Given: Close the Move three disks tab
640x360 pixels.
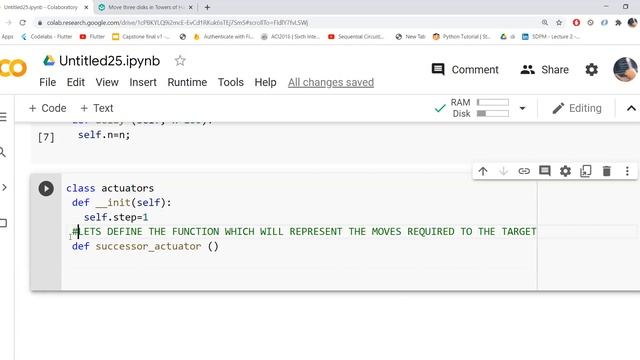Looking at the screenshot, I should tap(190, 7).
